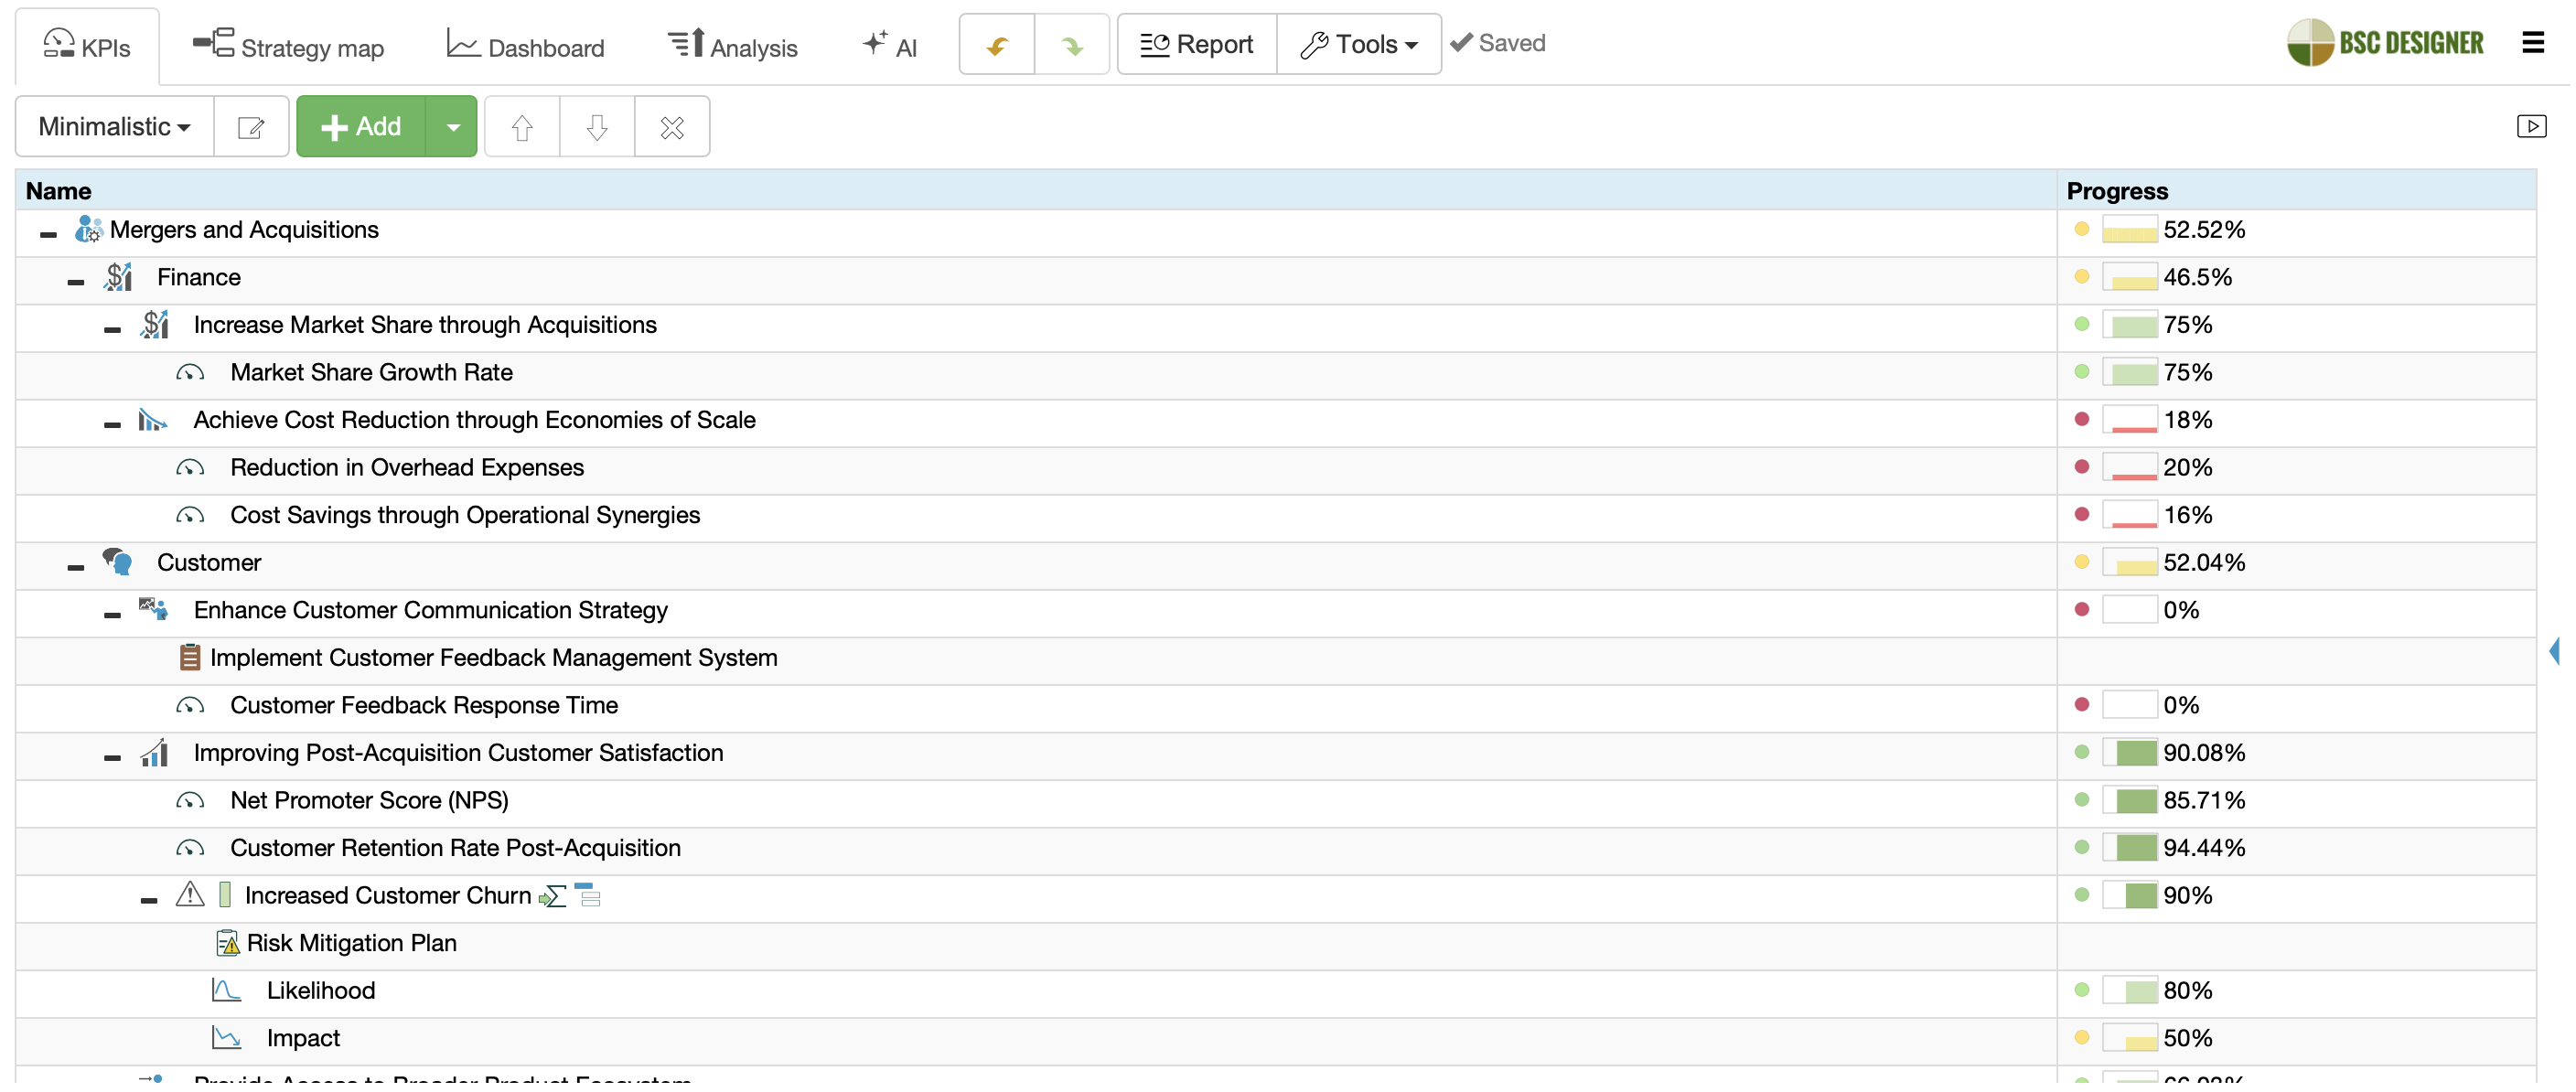Click the green Add button
2576x1092 pixels.
(x=361, y=127)
